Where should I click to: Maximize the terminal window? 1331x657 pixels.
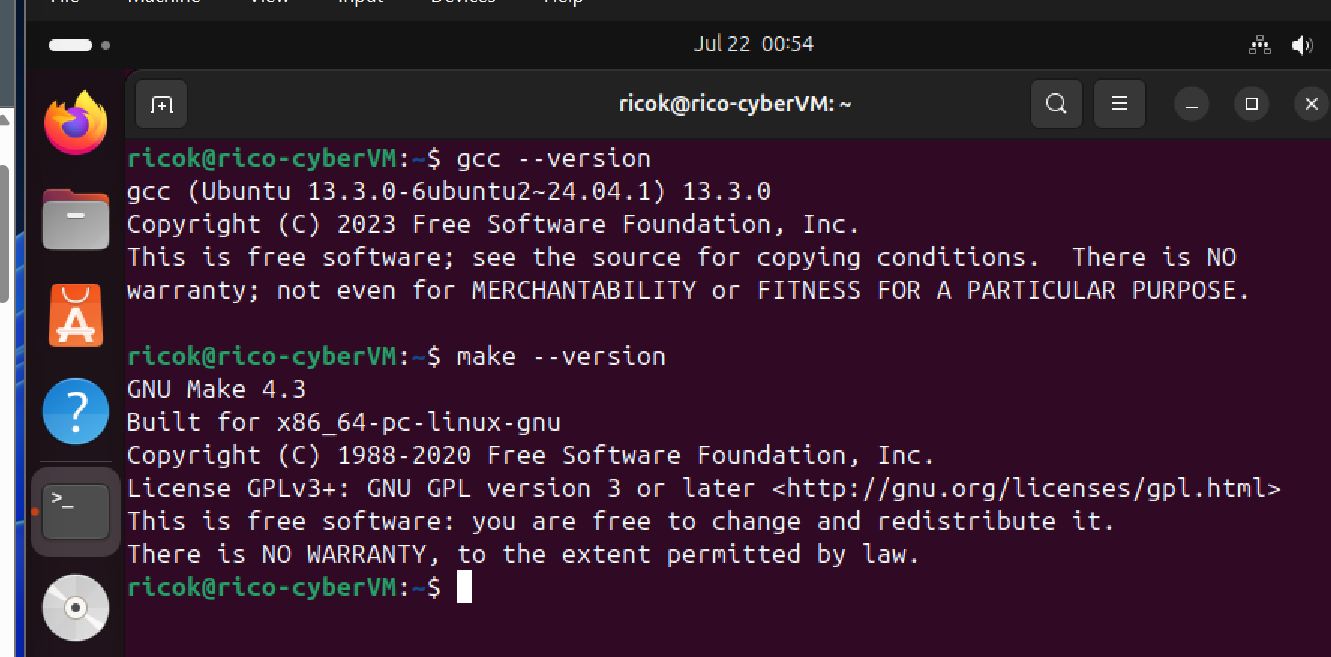pos(1251,104)
